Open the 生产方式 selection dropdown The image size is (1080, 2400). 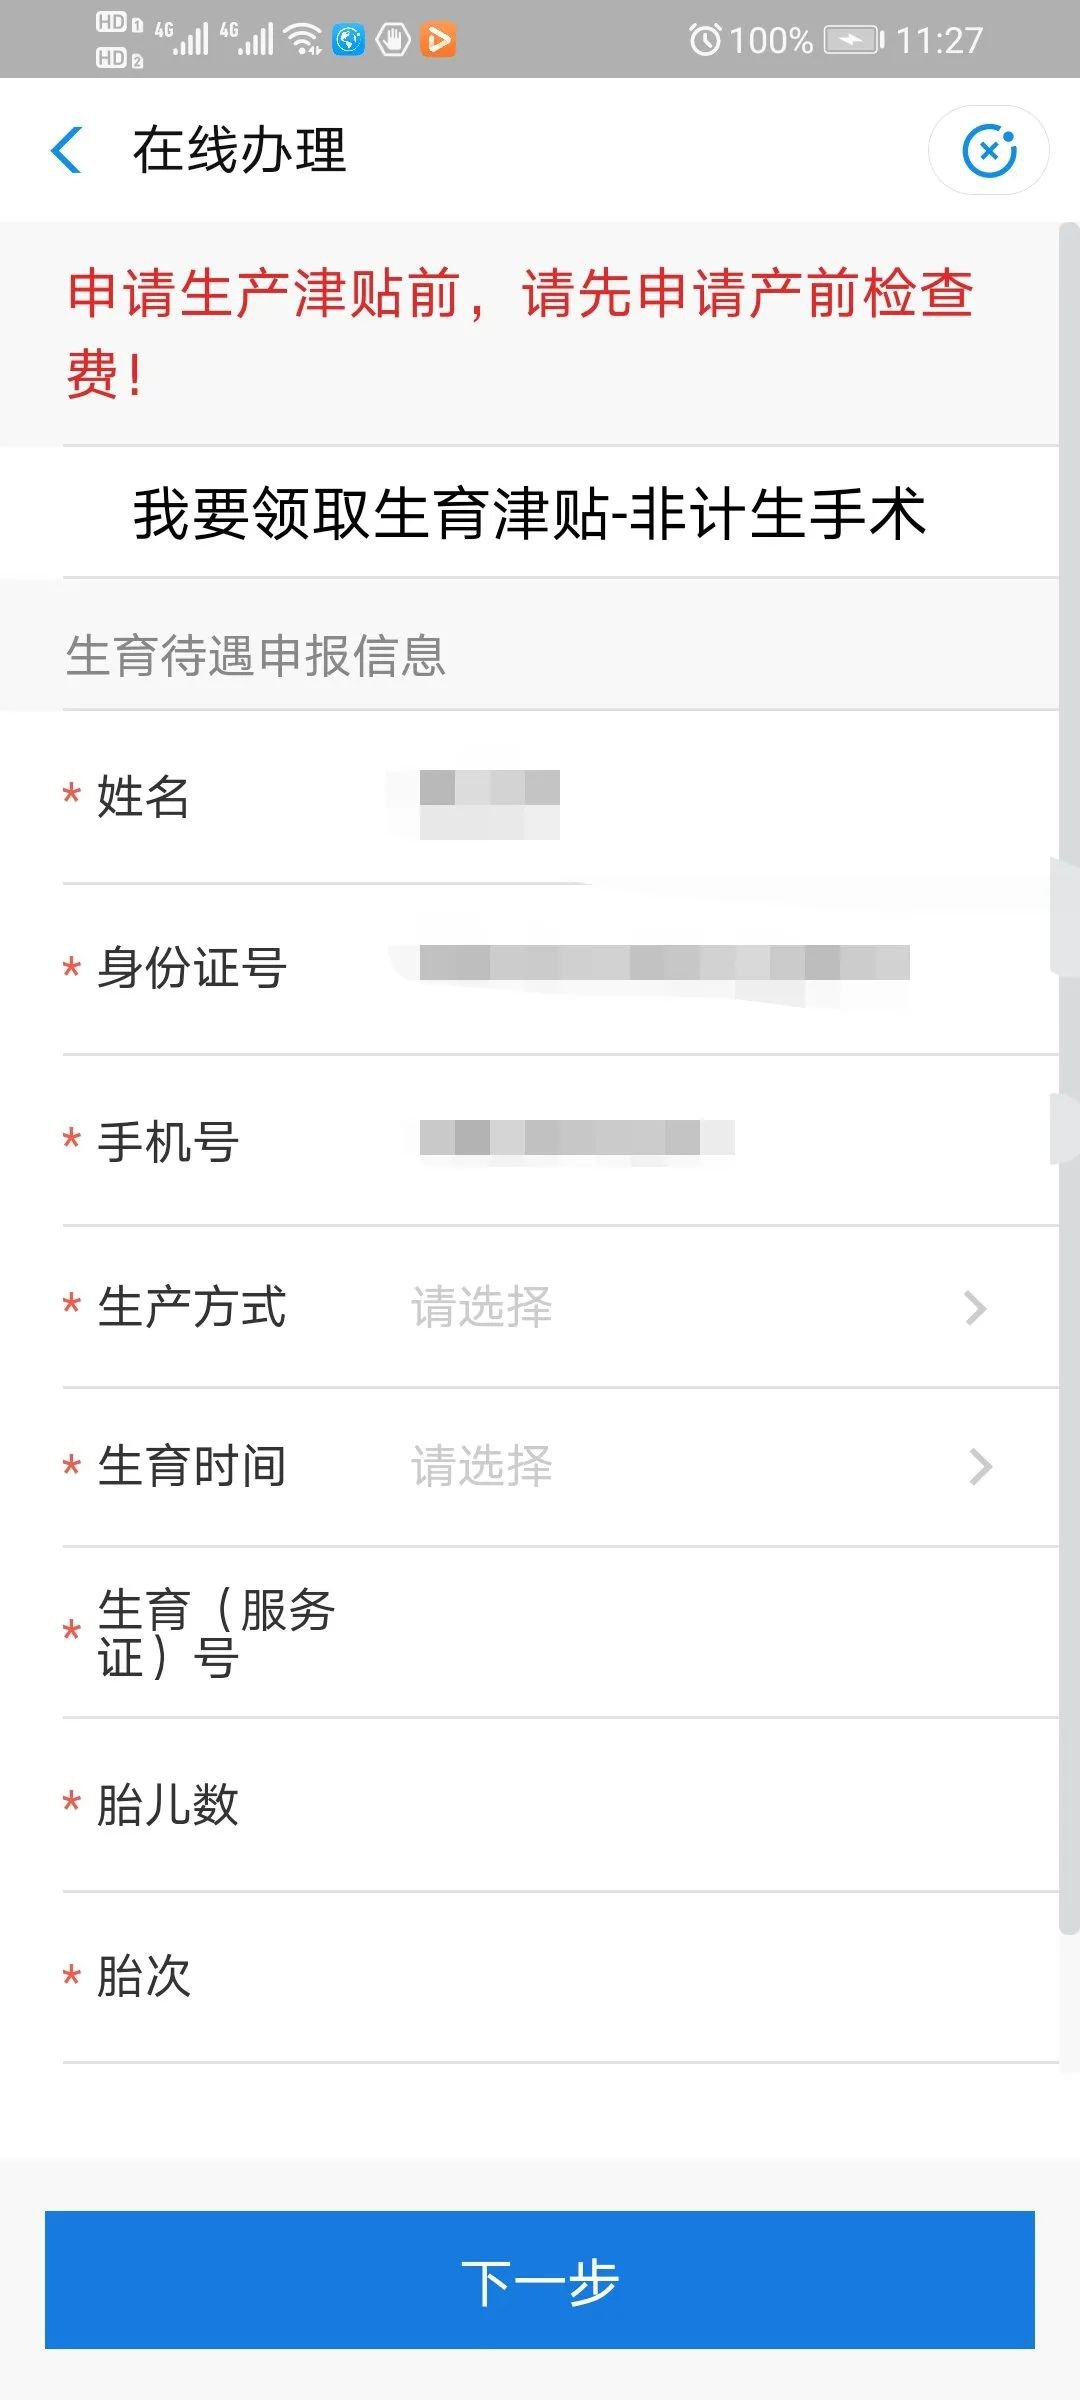point(700,1307)
